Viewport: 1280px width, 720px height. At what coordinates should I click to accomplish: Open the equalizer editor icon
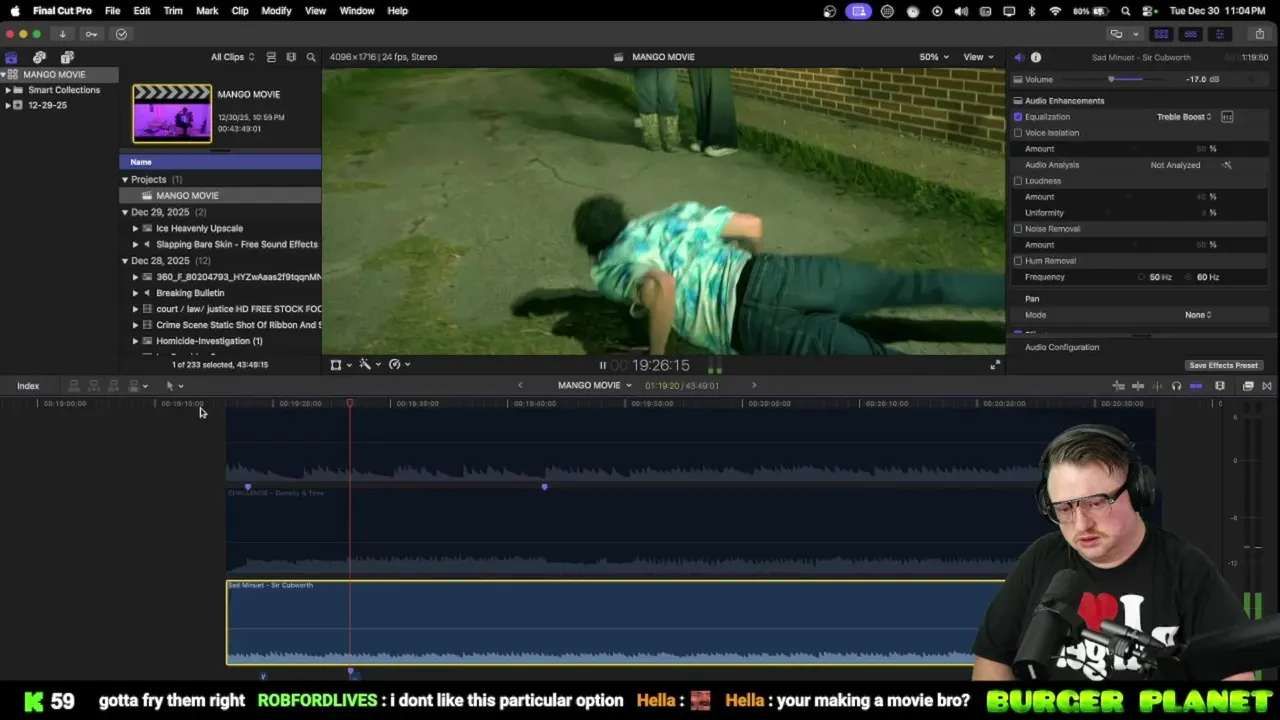tap(1227, 117)
